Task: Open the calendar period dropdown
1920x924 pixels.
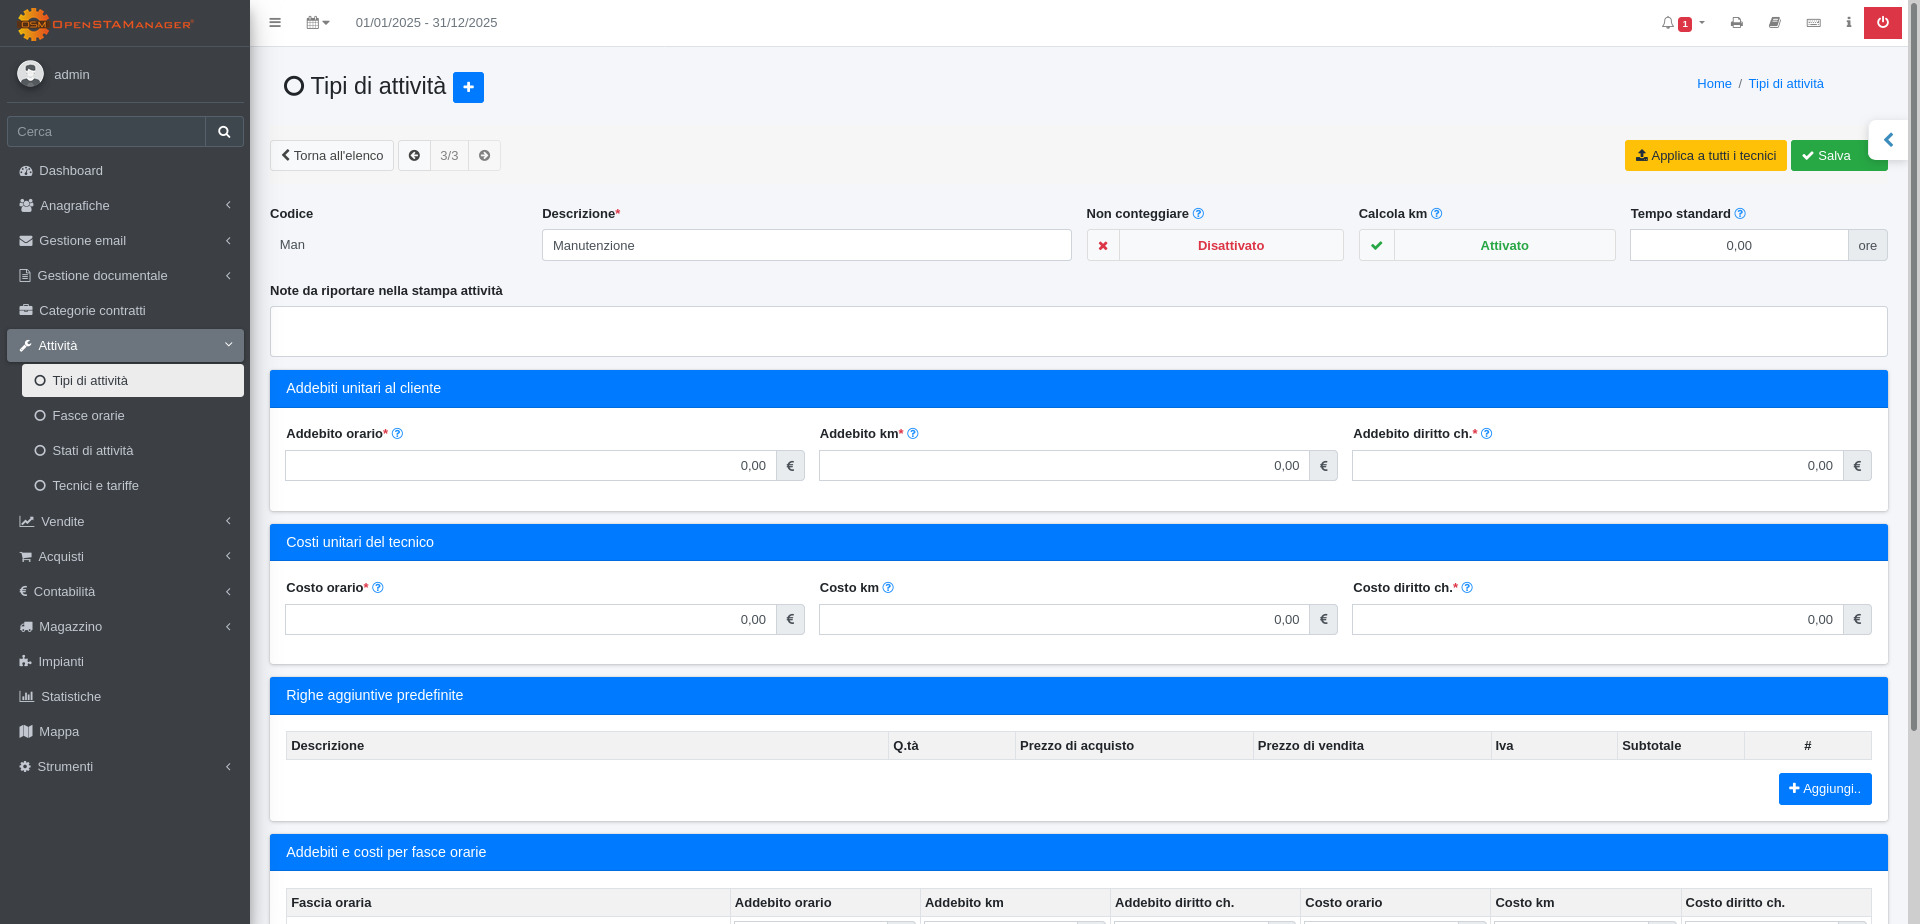Action: coord(317,23)
